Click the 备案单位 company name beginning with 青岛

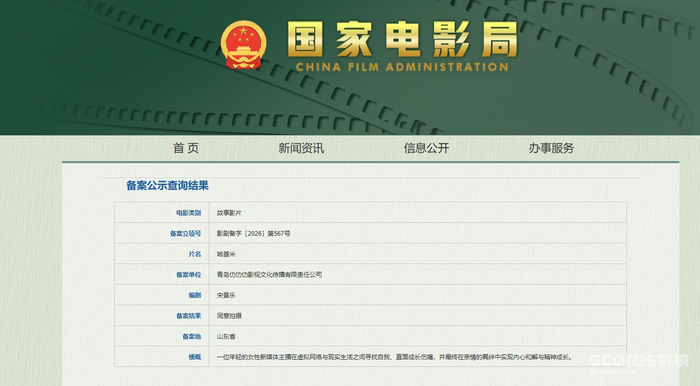[x=269, y=274]
